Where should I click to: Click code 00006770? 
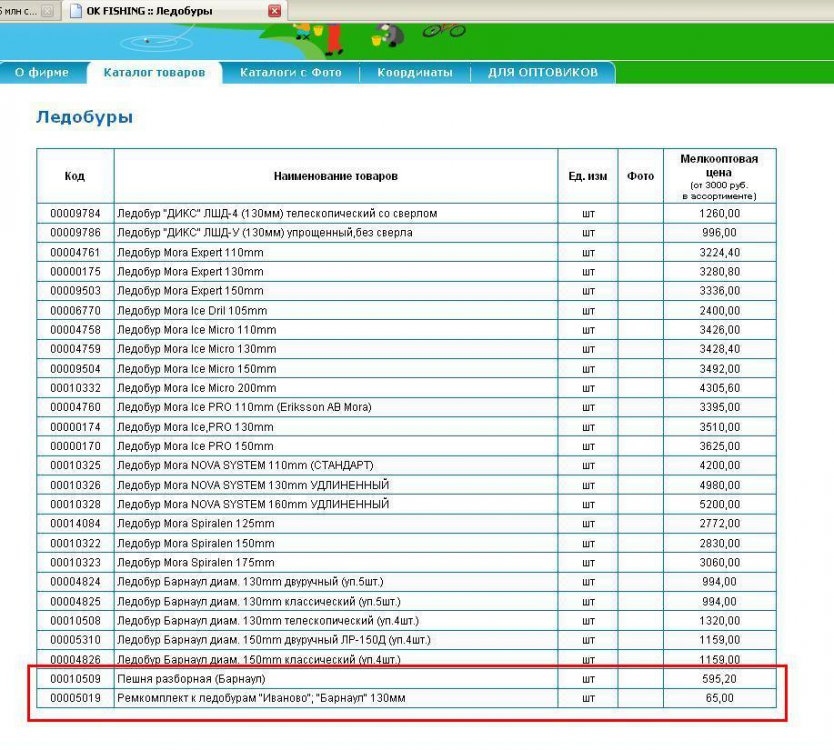(x=75, y=310)
